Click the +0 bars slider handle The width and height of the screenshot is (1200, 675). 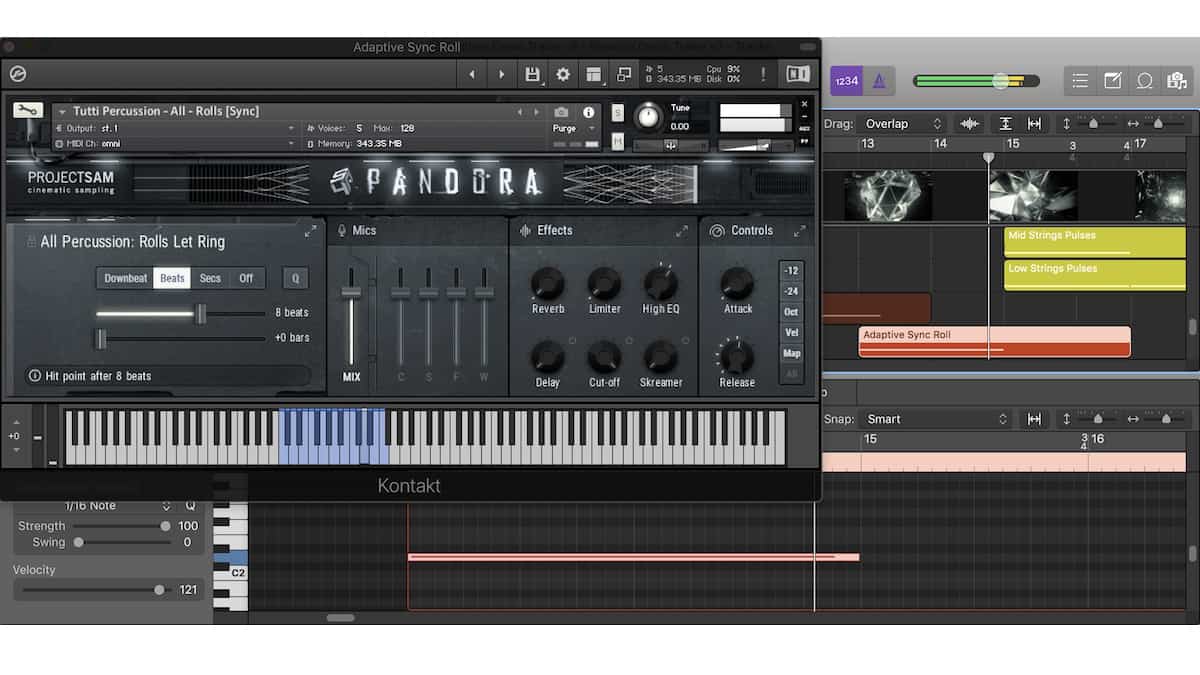tap(101, 339)
